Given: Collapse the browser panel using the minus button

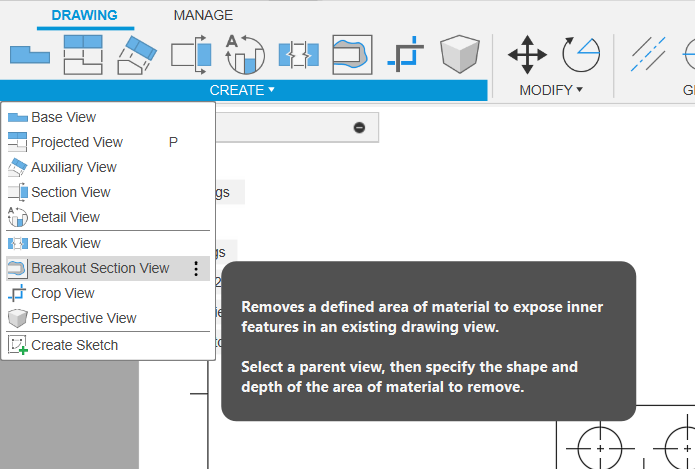Looking at the screenshot, I should [359, 128].
